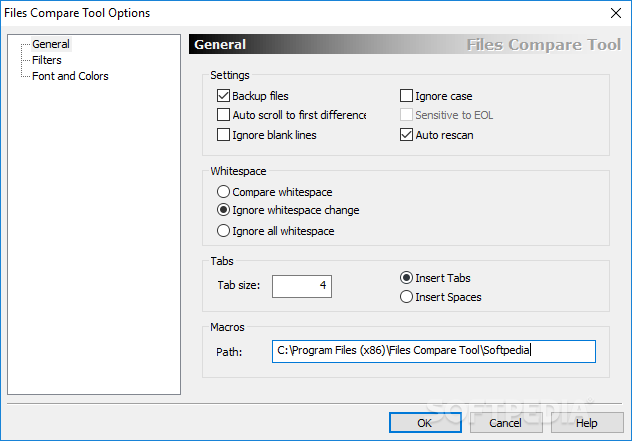
Task: Click the Tab size input field
Action: 302,286
